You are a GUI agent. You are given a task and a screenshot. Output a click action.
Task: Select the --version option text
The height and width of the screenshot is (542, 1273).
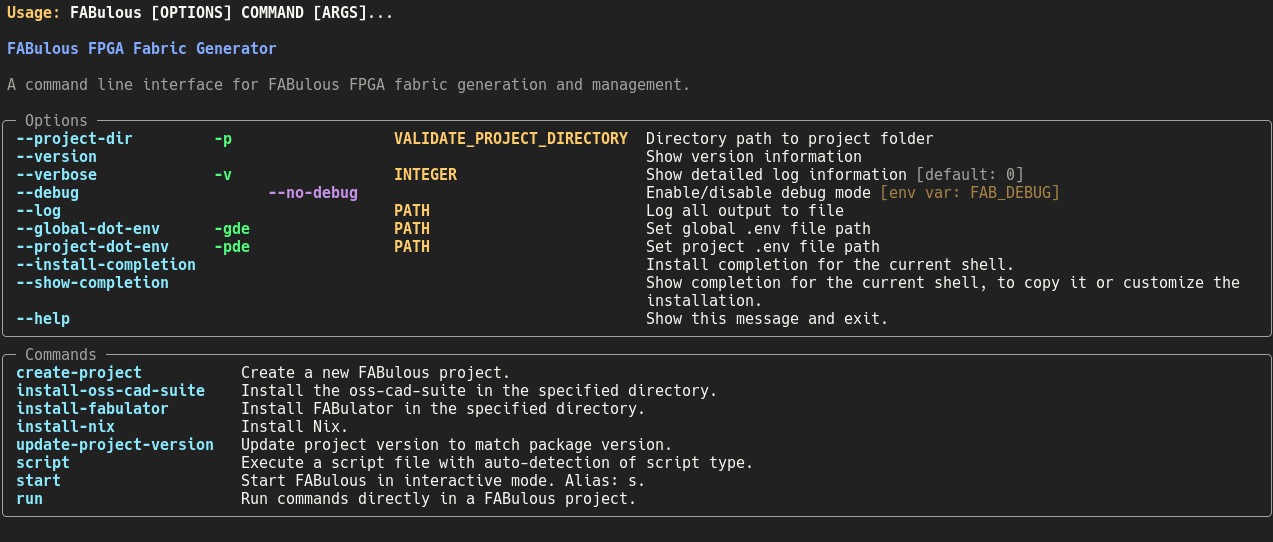[56, 157]
